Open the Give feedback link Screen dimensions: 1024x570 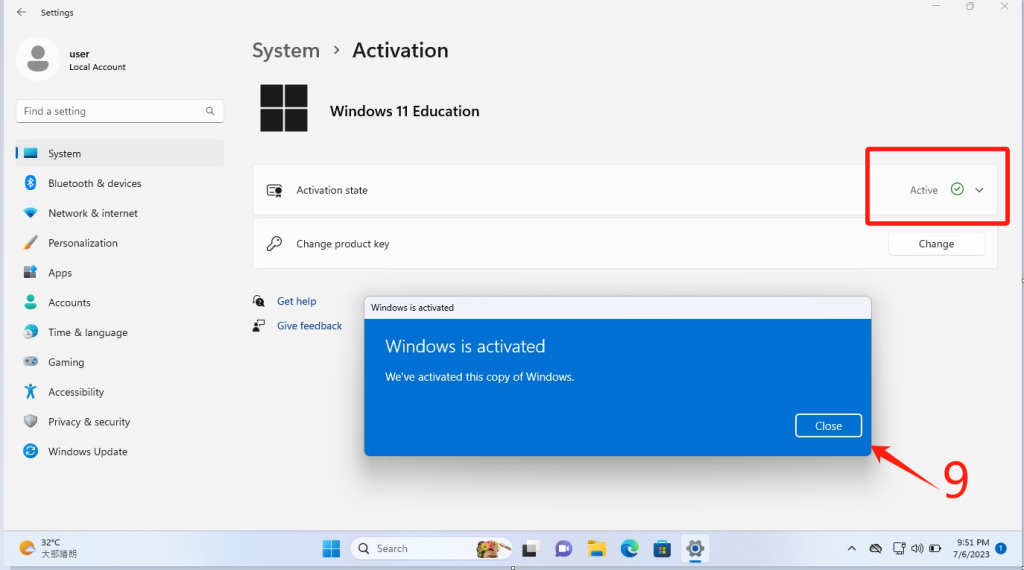click(309, 326)
